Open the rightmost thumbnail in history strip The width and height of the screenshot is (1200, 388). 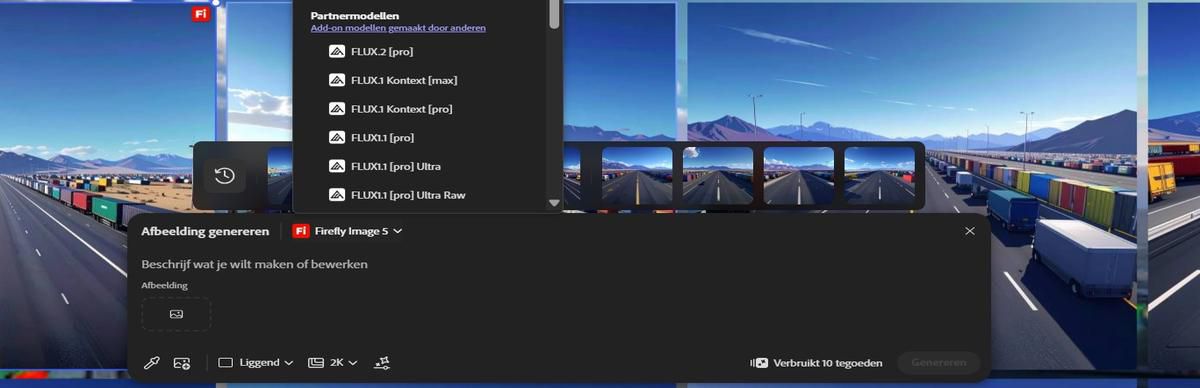[879, 176]
